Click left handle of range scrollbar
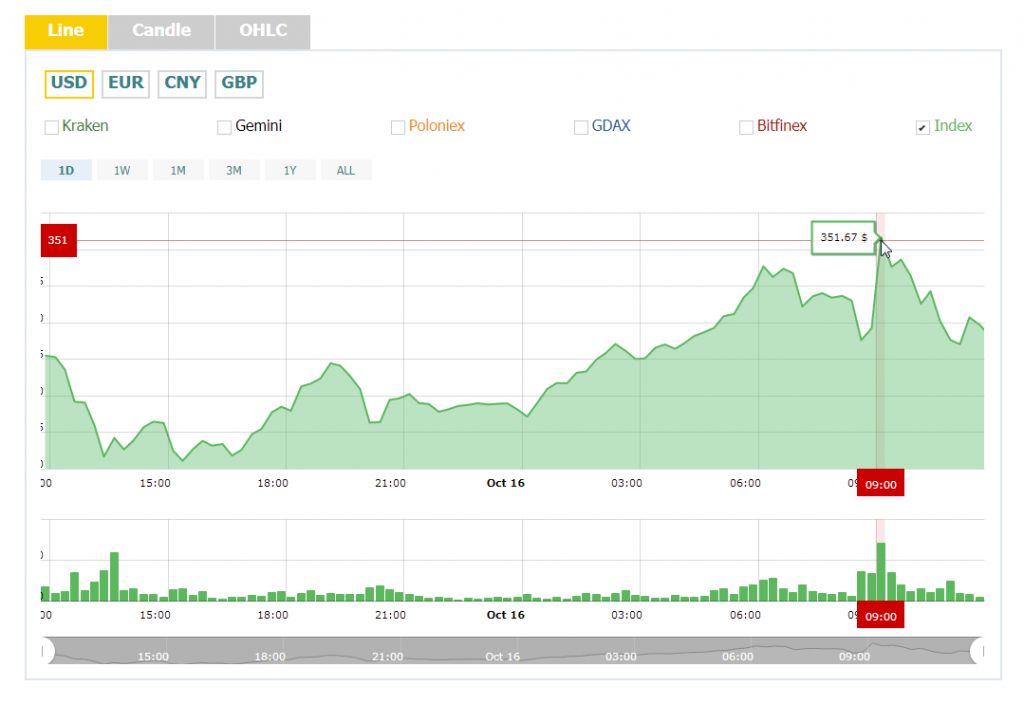Image resolution: width=1024 pixels, height=704 pixels. point(46,651)
